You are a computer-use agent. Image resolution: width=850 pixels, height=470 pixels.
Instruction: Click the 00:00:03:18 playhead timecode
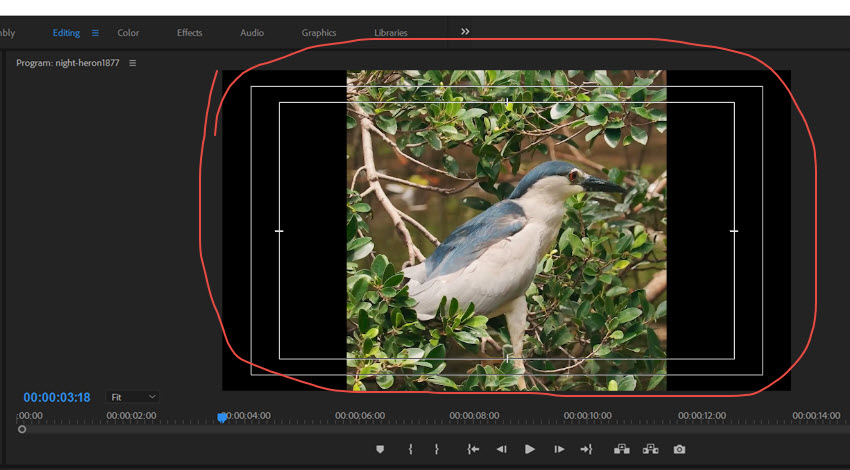pyautogui.click(x=57, y=397)
